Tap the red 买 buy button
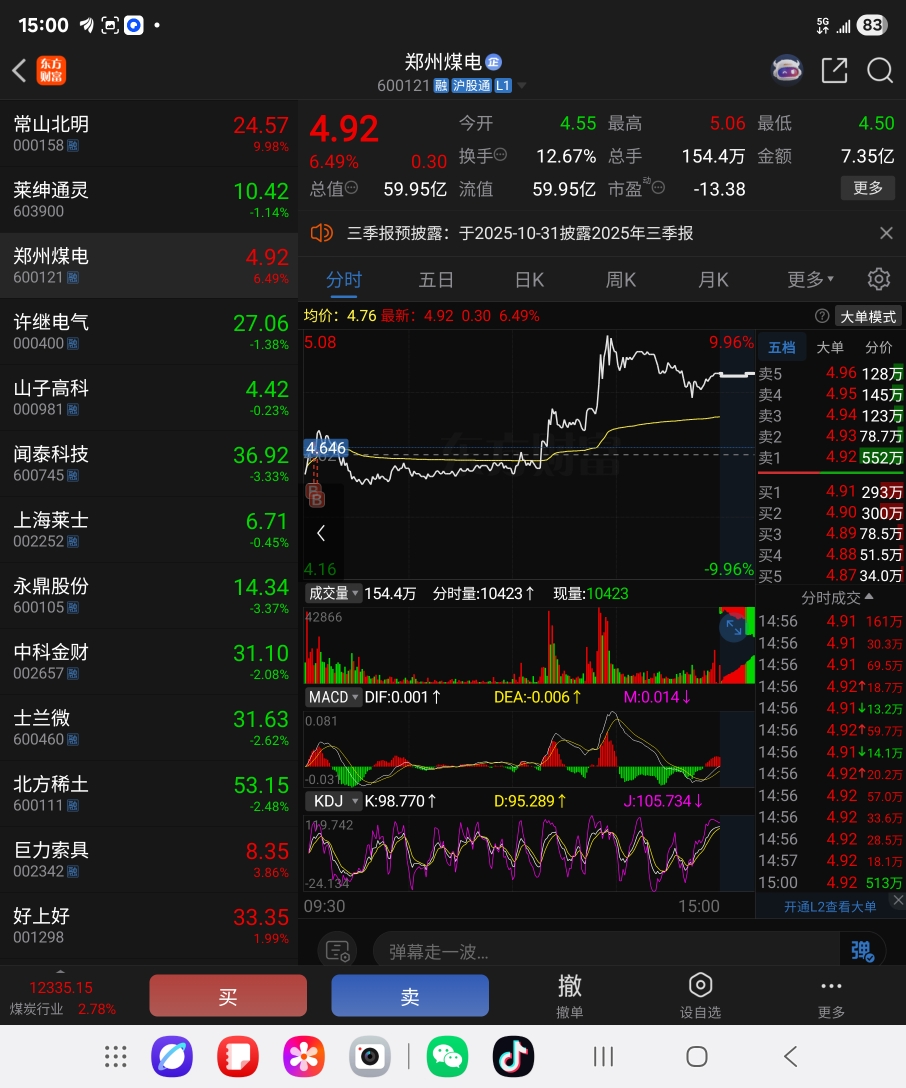 pos(228,996)
